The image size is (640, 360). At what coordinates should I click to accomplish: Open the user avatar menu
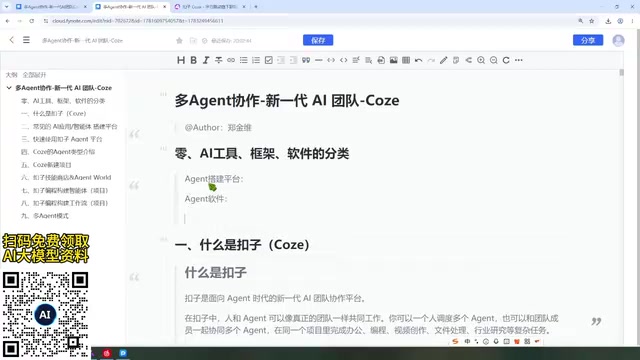tap(618, 40)
